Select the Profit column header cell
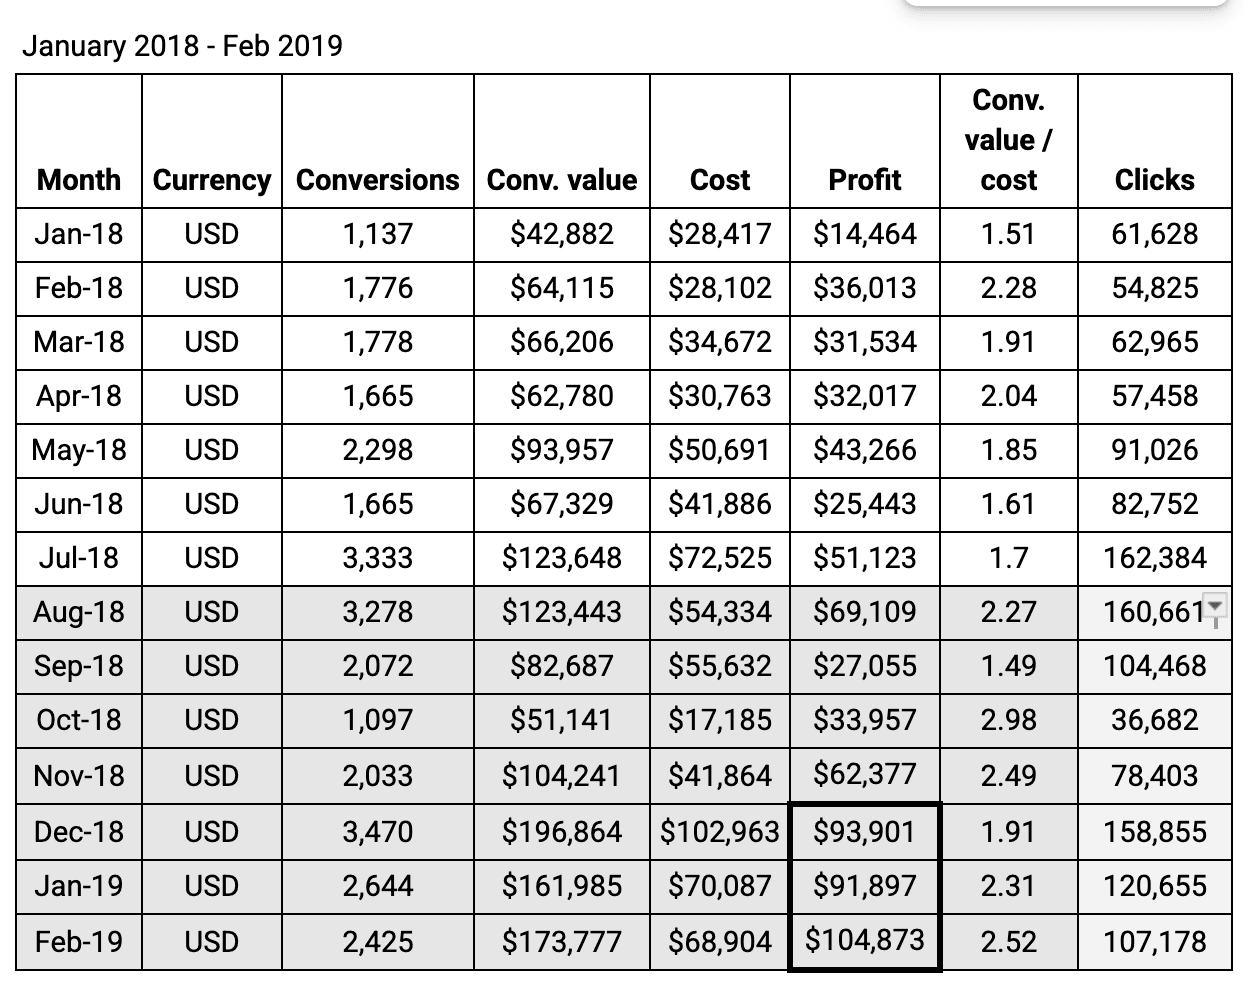The width and height of the screenshot is (1260, 986). (x=865, y=180)
